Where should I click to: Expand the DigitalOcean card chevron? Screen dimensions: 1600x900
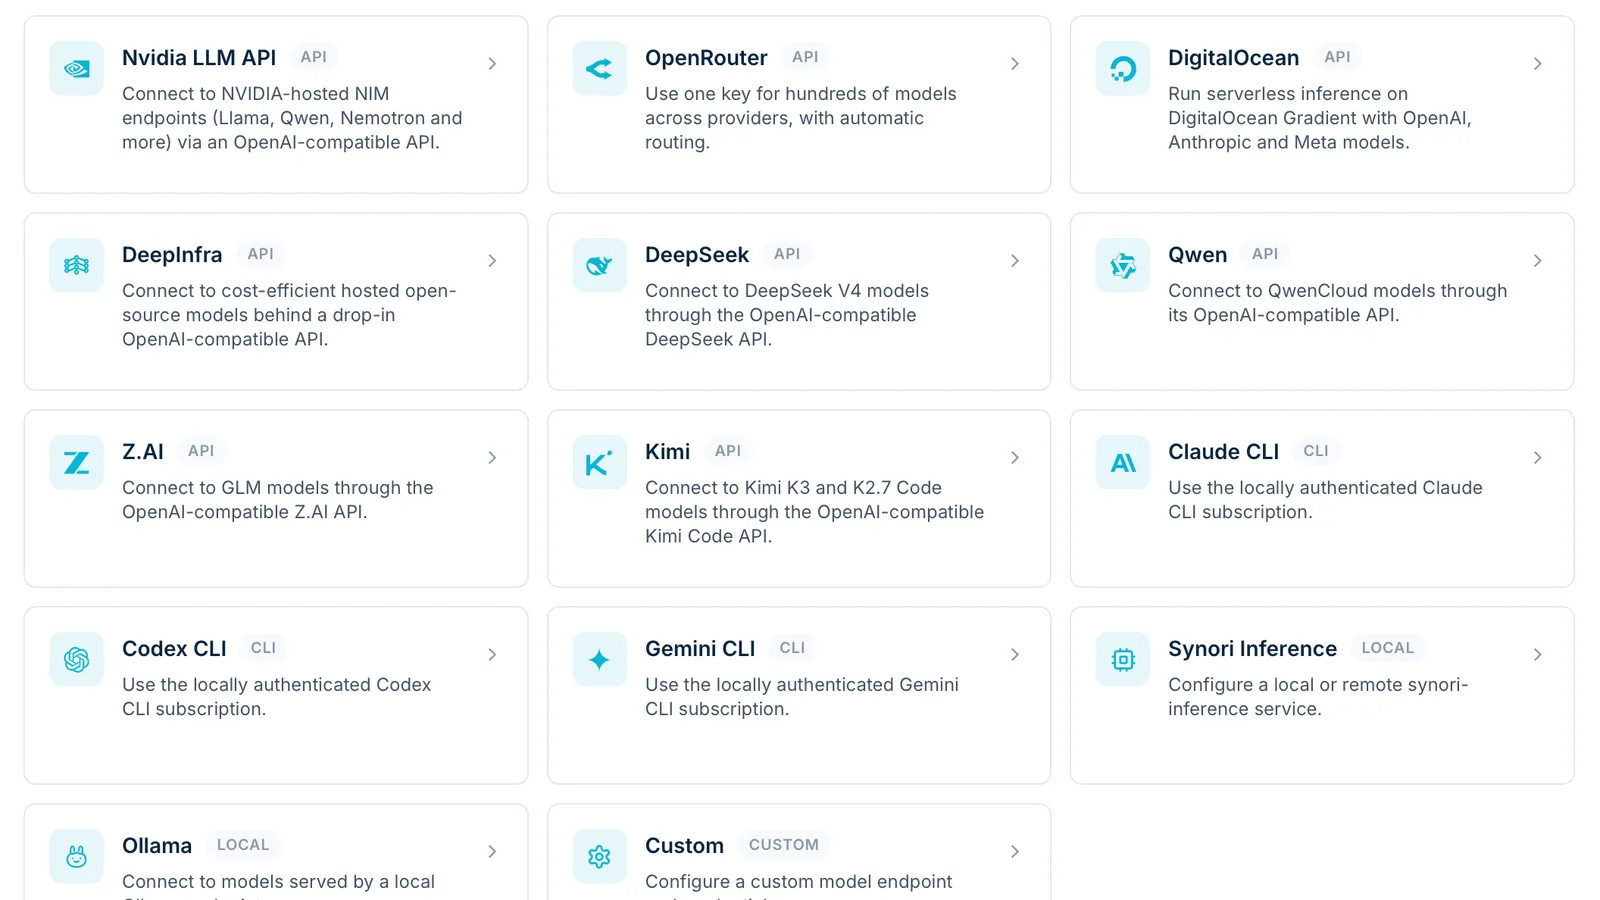pyautogui.click(x=1538, y=64)
